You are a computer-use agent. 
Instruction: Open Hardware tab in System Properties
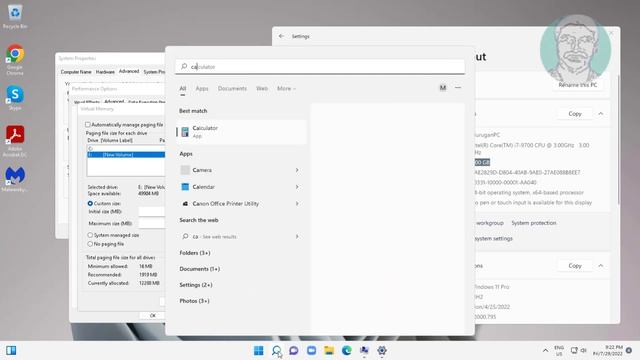coord(105,72)
